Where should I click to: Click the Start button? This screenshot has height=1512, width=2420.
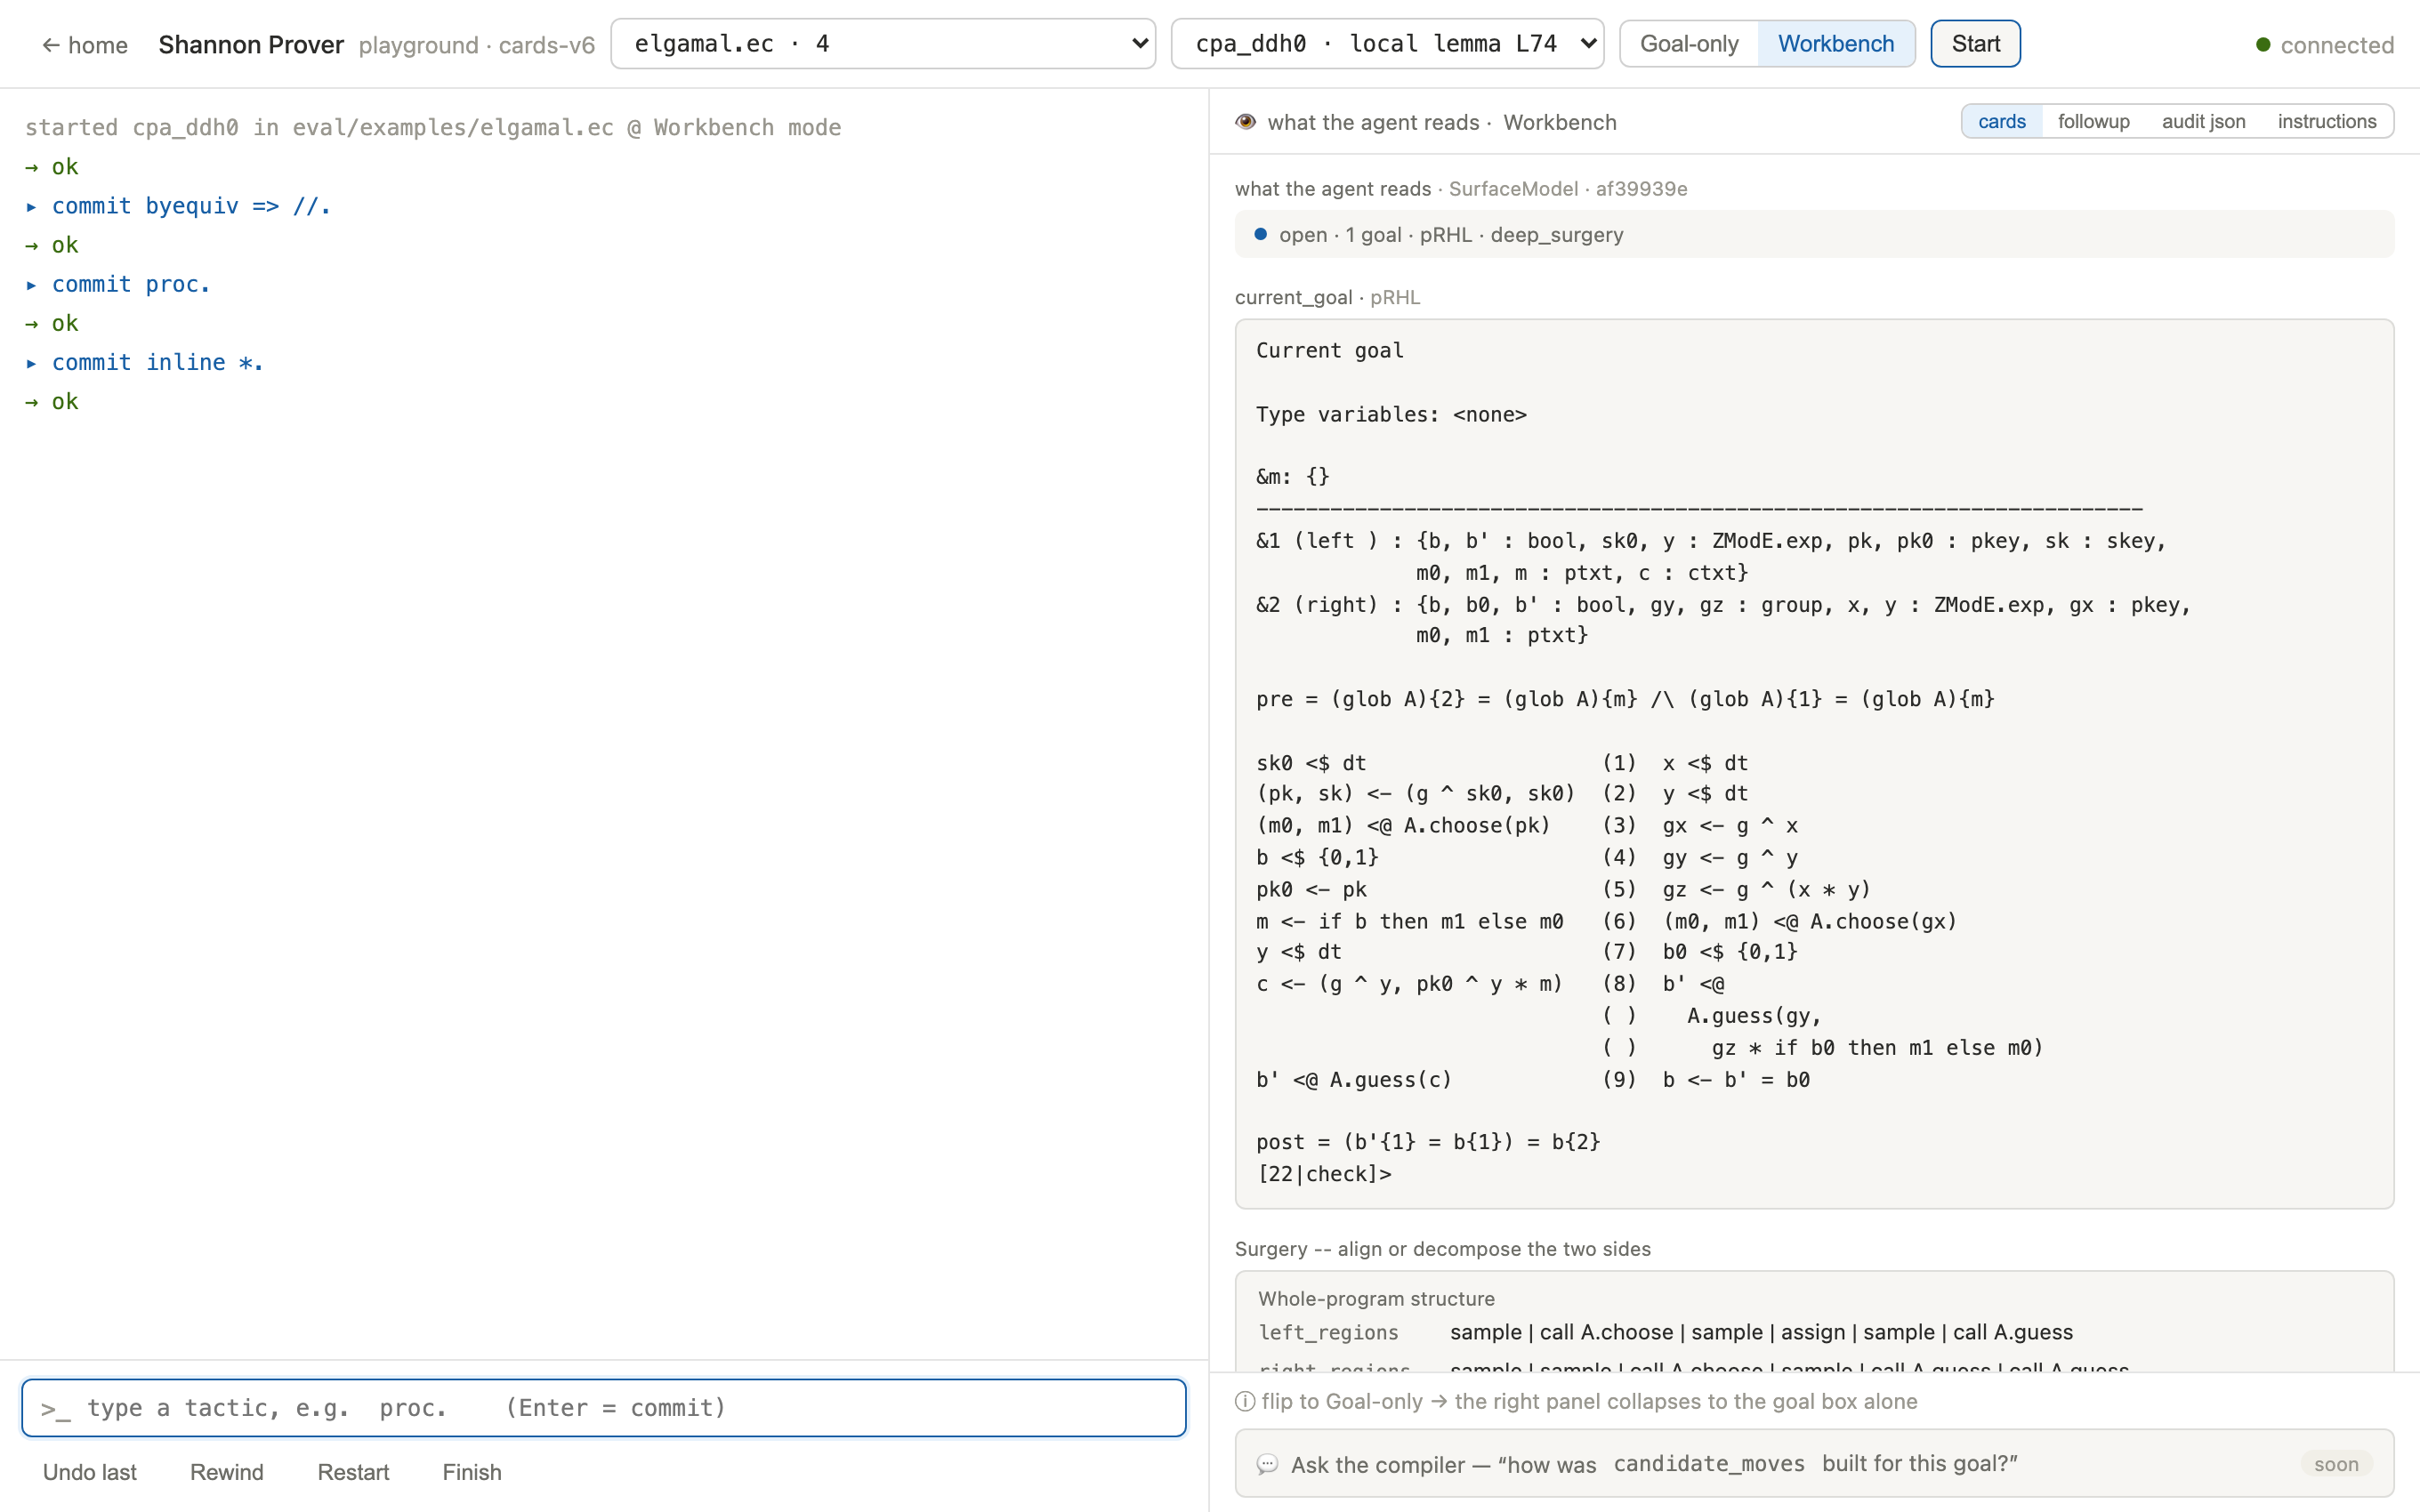click(1975, 44)
